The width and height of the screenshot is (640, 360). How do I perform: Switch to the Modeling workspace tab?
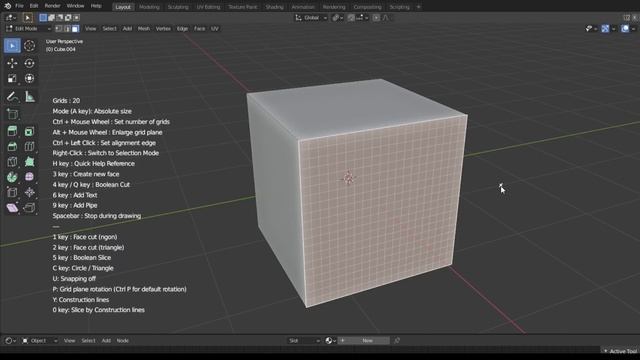click(149, 7)
